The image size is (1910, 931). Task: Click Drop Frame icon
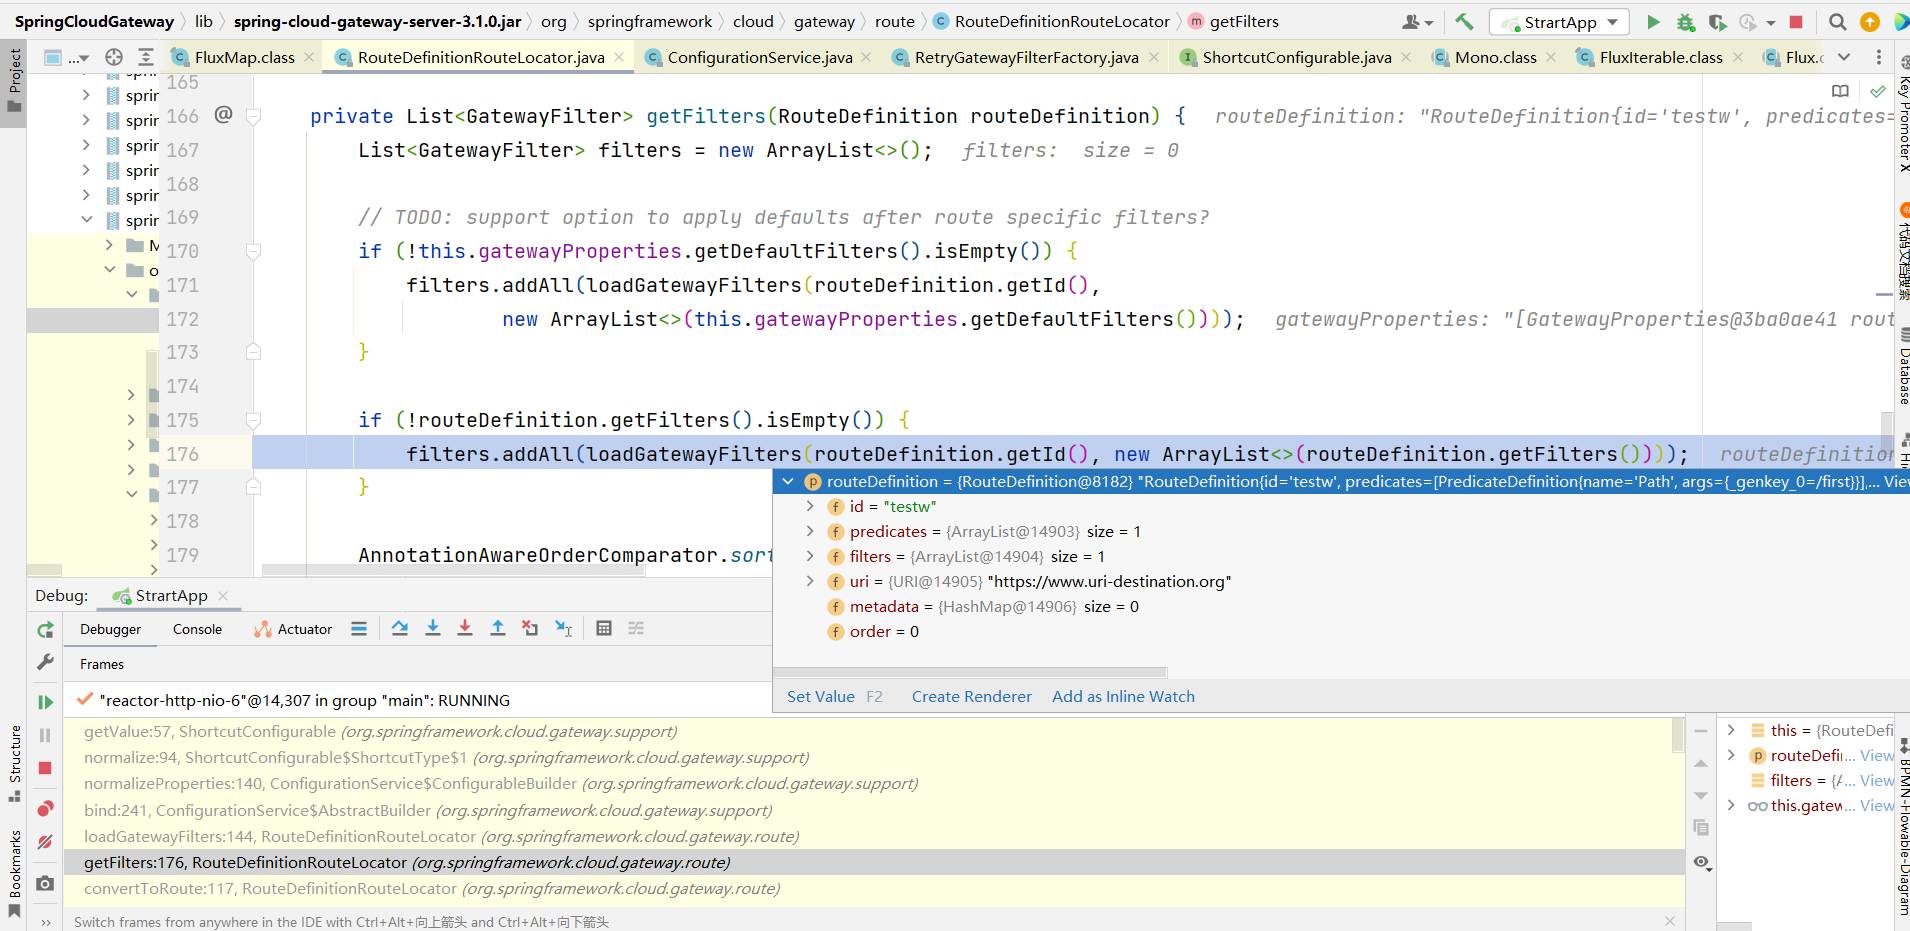530,628
